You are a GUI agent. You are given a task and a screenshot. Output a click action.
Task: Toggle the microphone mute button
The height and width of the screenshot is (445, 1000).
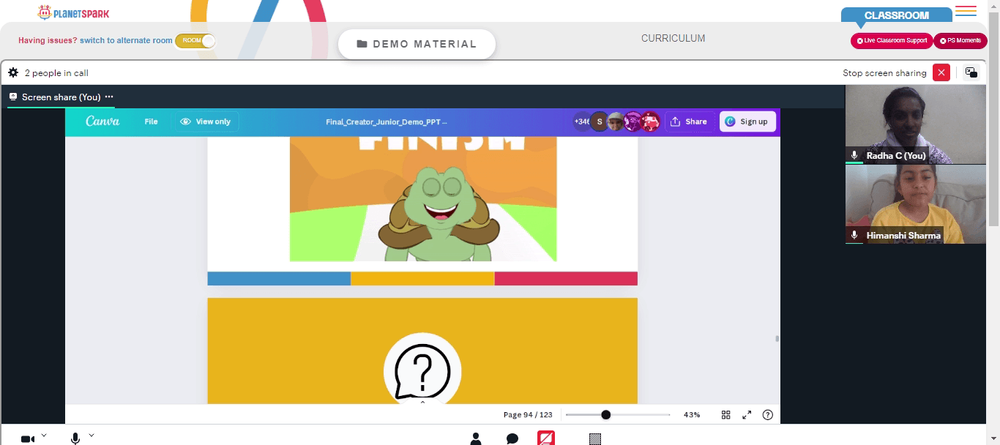pos(75,439)
